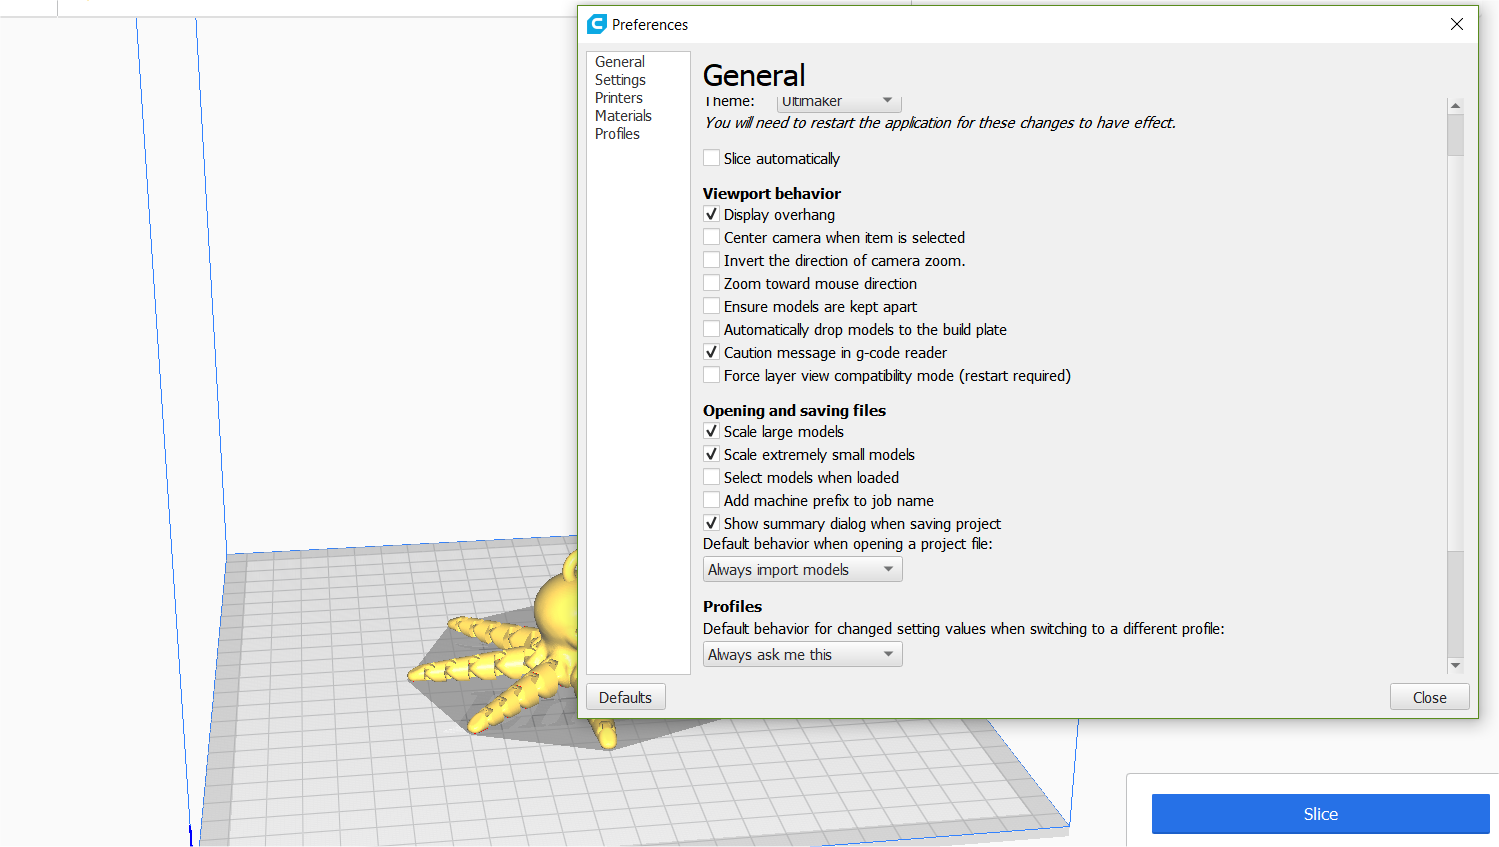Enable Slice automatically checkbox
Viewport: 1499px width, 847px height.
[x=711, y=158]
